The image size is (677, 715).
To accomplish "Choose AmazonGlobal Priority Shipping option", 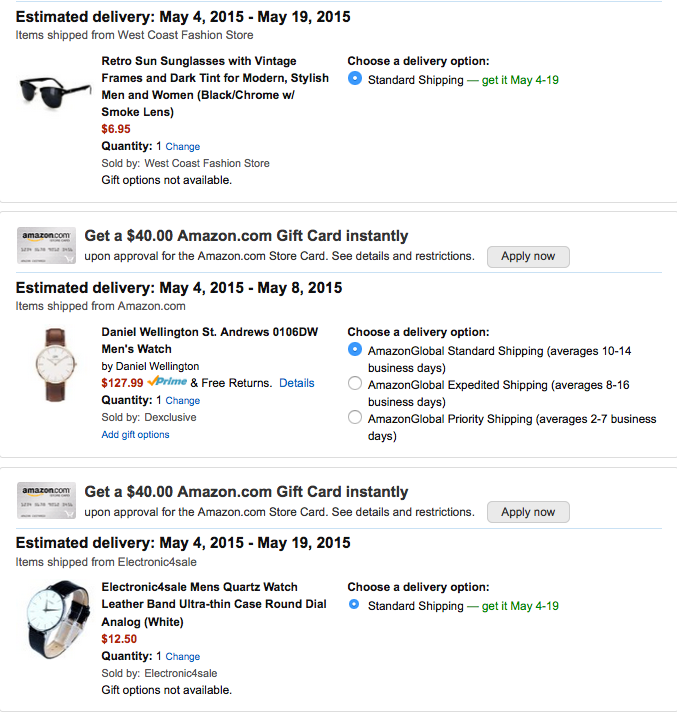I will tap(355, 418).
